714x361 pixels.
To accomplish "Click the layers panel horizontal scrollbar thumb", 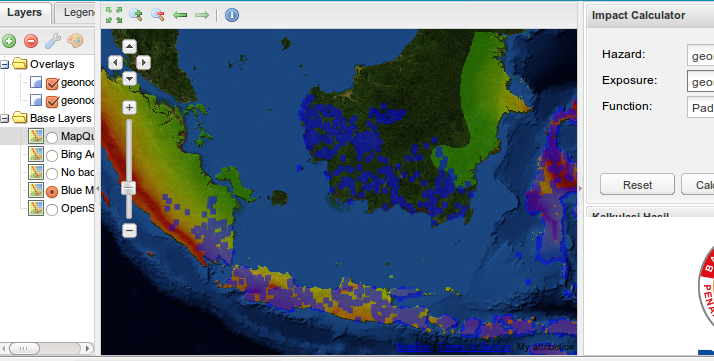I will [24, 349].
